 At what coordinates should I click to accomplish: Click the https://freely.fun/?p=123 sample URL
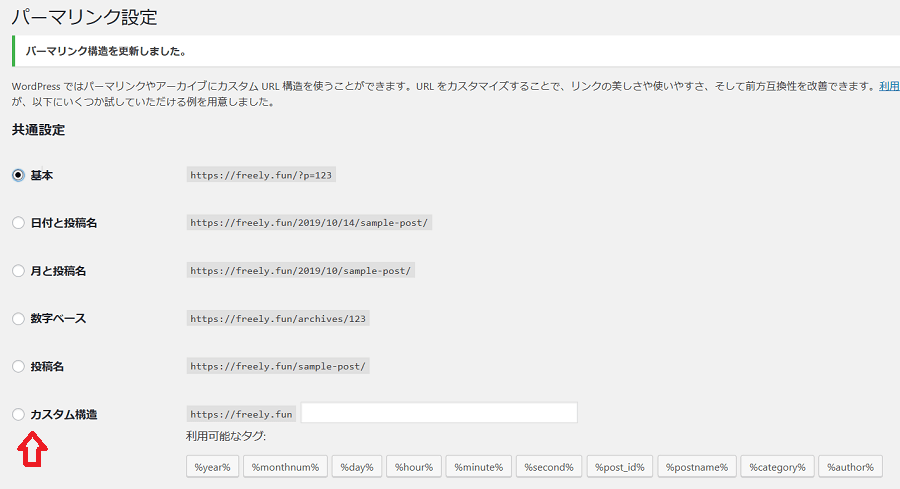click(261, 175)
